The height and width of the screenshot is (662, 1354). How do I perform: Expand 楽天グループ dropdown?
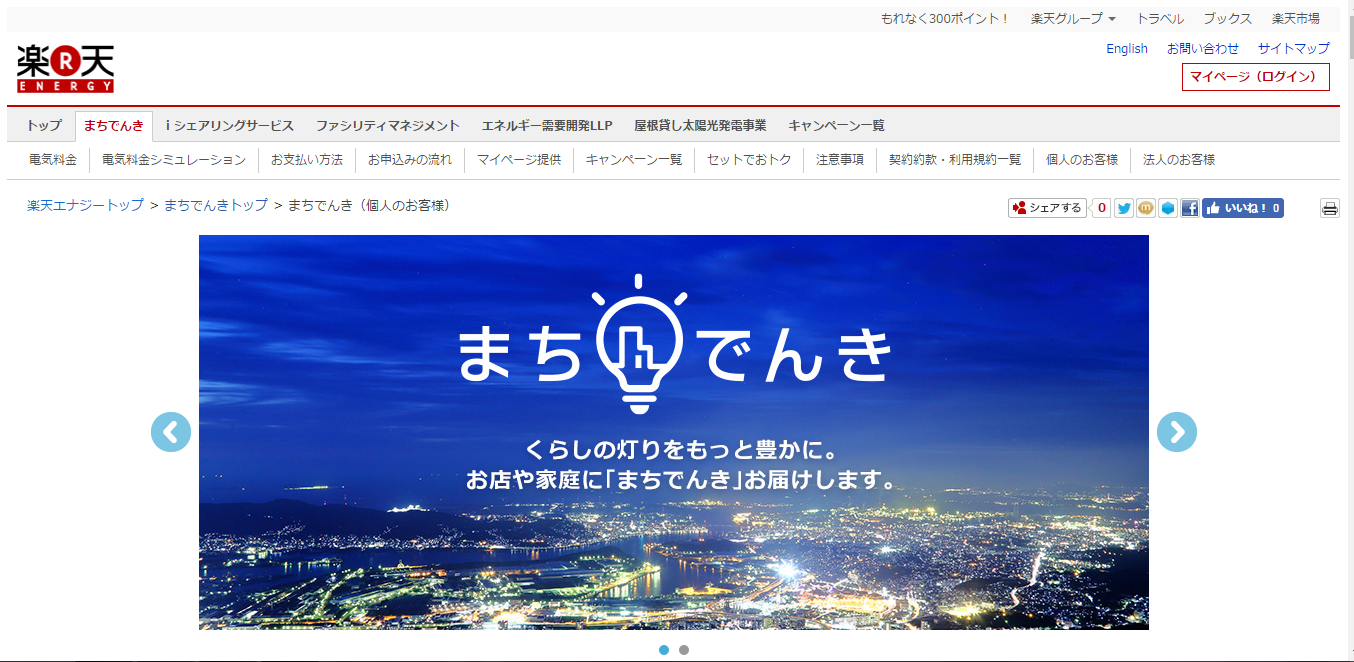click(x=1073, y=19)
